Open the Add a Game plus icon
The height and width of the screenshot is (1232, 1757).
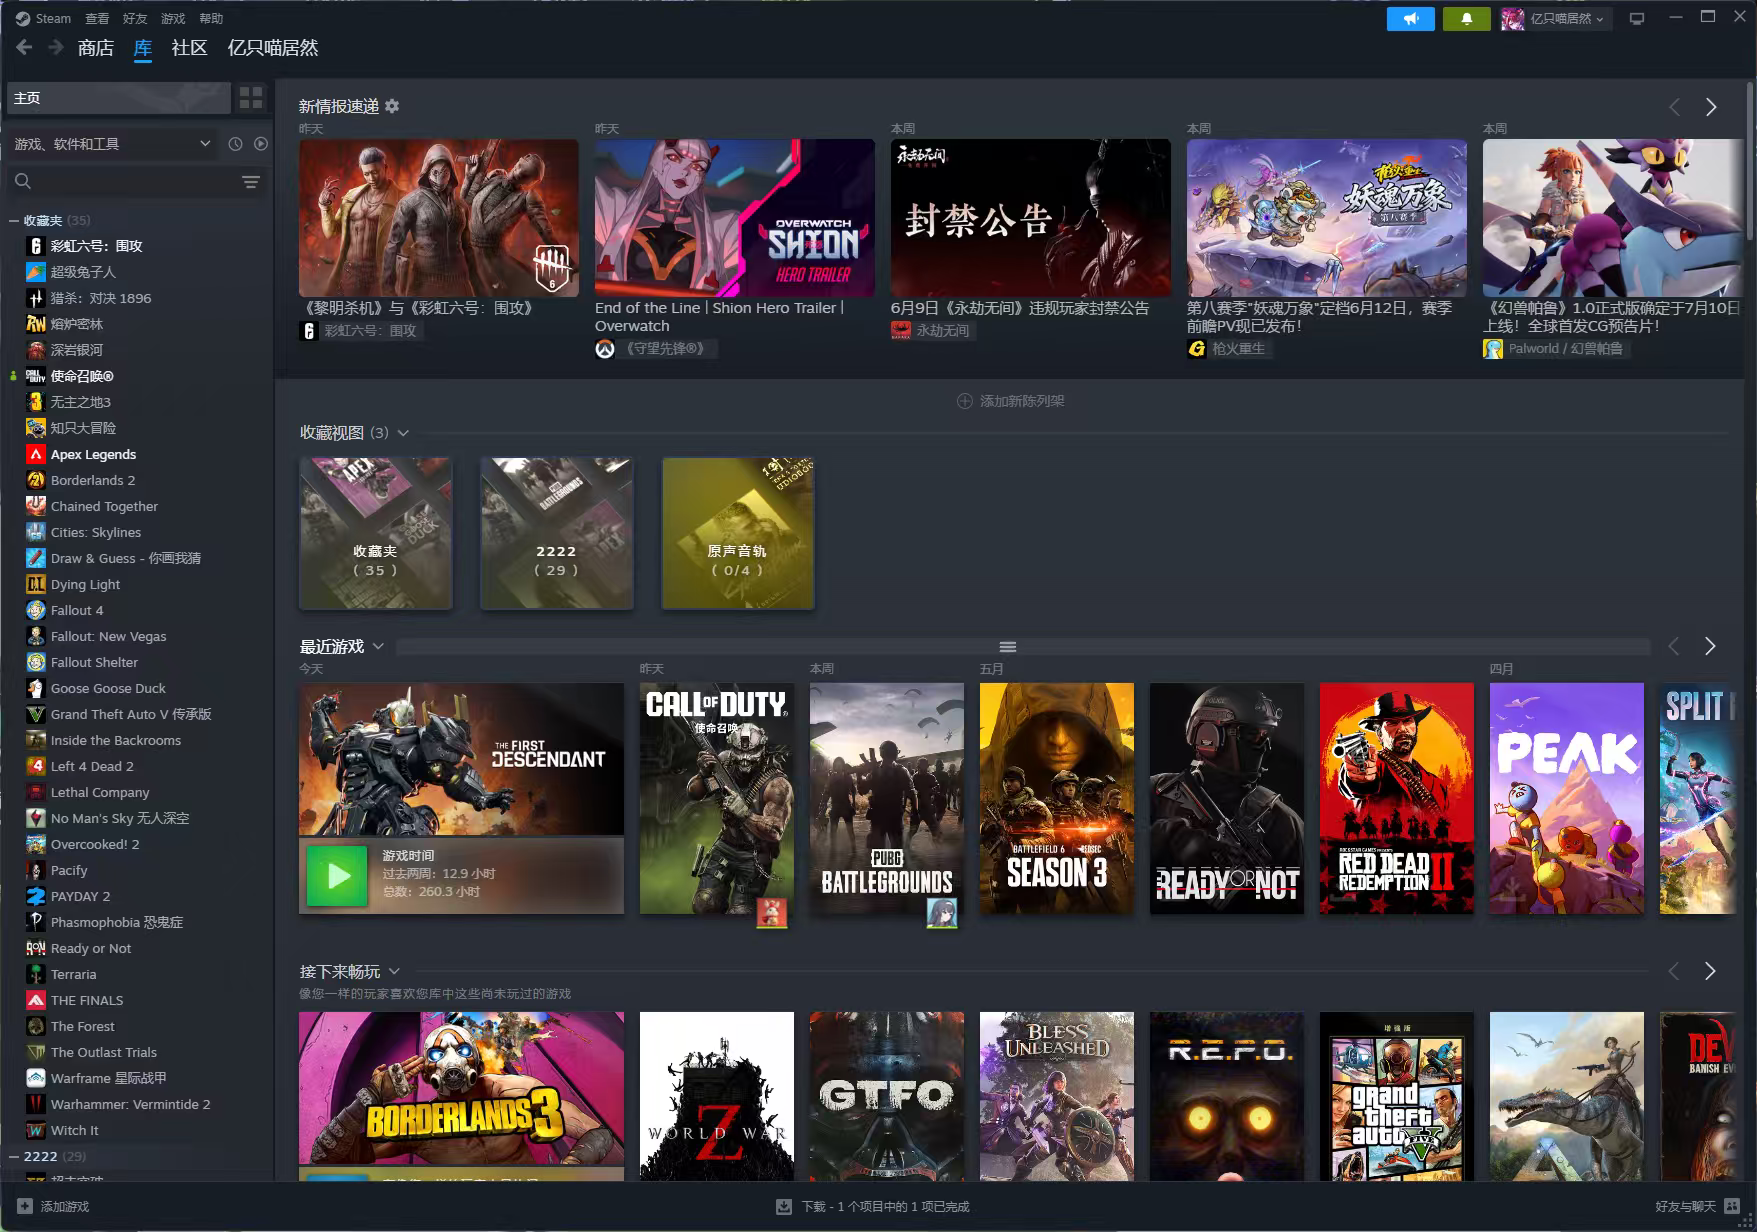[25, 1206]
